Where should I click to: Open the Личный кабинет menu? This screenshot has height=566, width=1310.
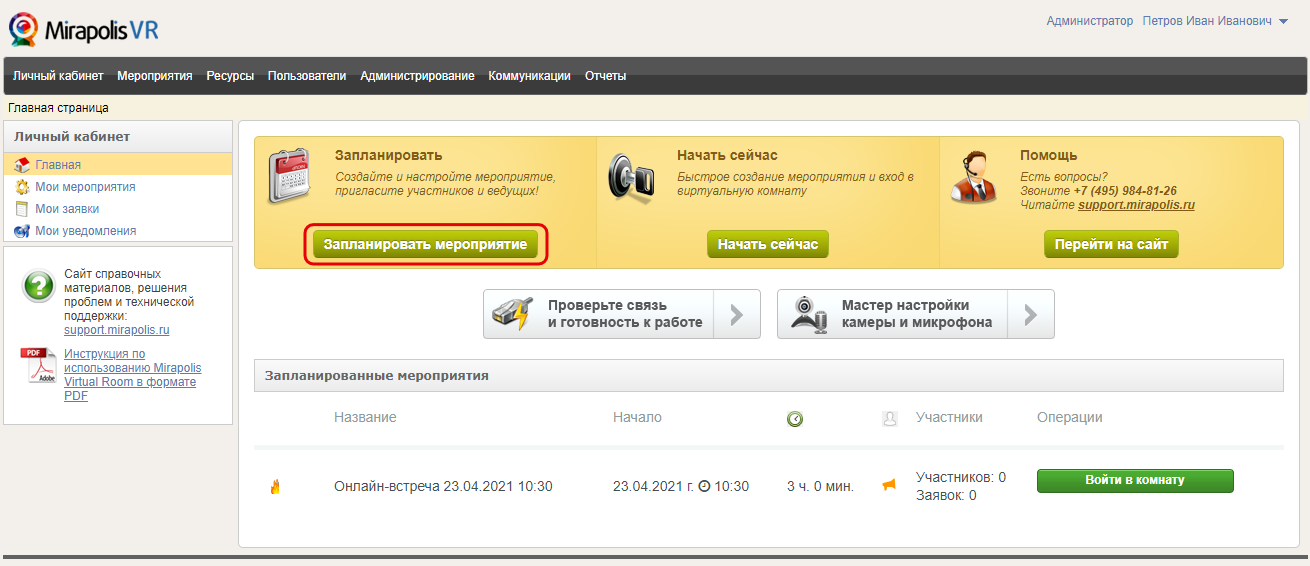tap(58, 76)
